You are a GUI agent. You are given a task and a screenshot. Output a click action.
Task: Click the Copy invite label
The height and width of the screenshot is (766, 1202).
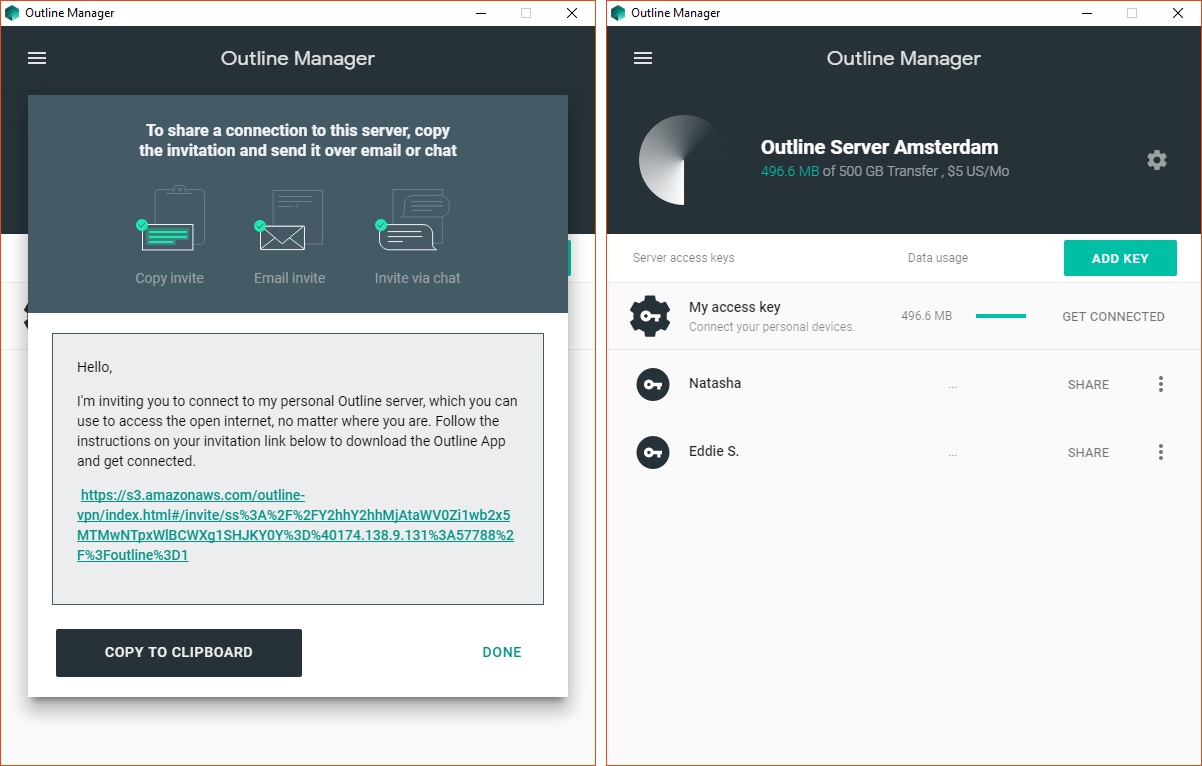[x=169, y=278]
